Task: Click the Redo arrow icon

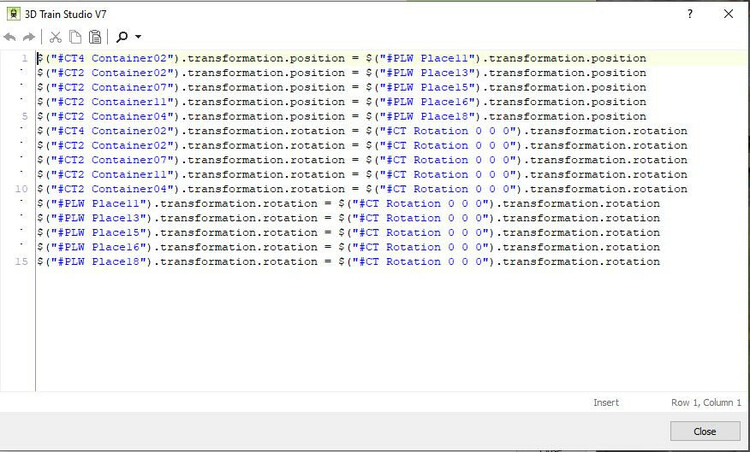Action: (29, 37)
